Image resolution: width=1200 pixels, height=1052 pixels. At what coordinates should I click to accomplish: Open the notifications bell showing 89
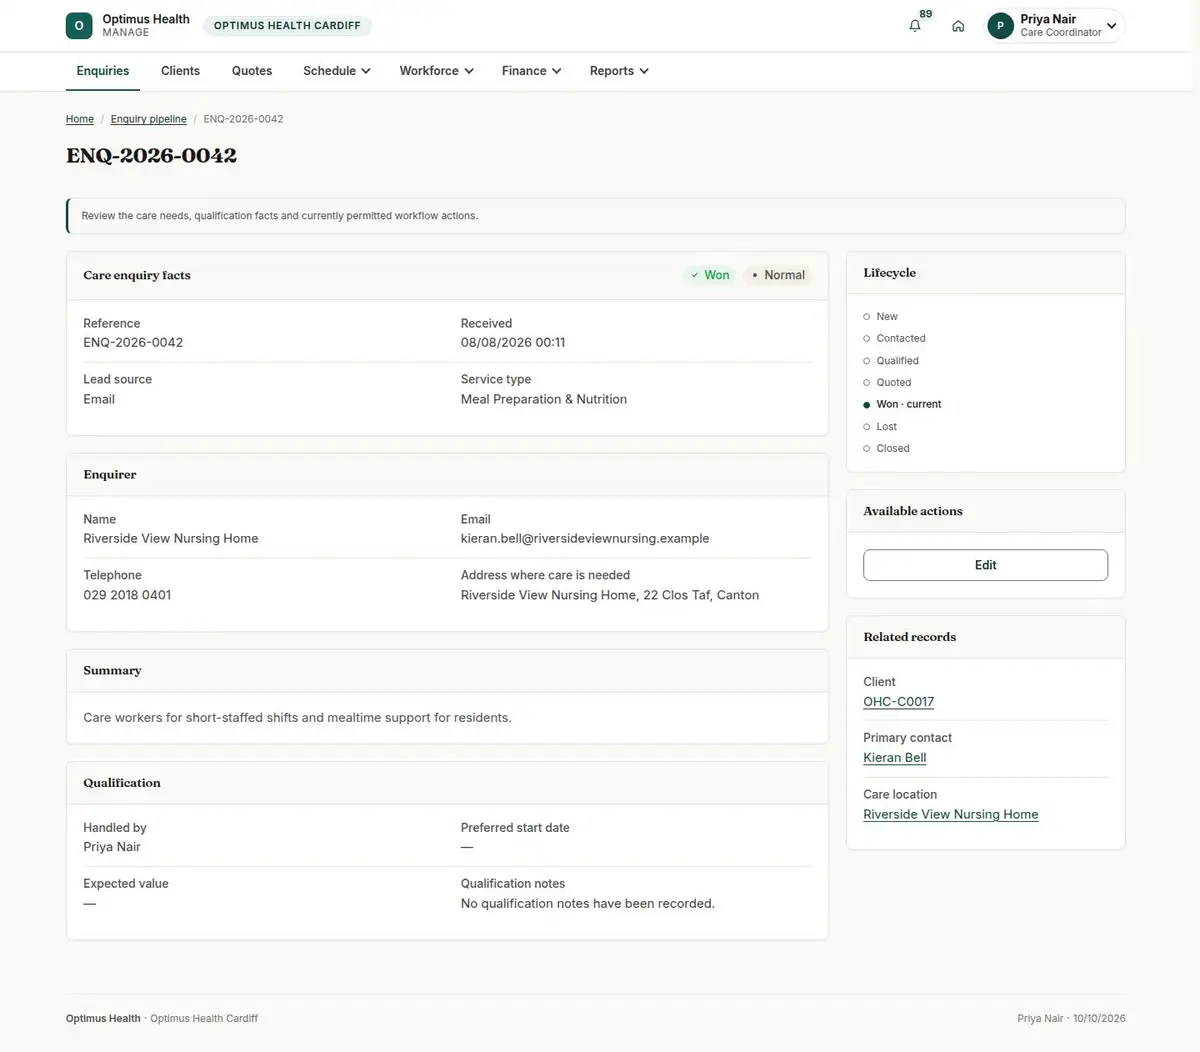(x=915, y=26)
